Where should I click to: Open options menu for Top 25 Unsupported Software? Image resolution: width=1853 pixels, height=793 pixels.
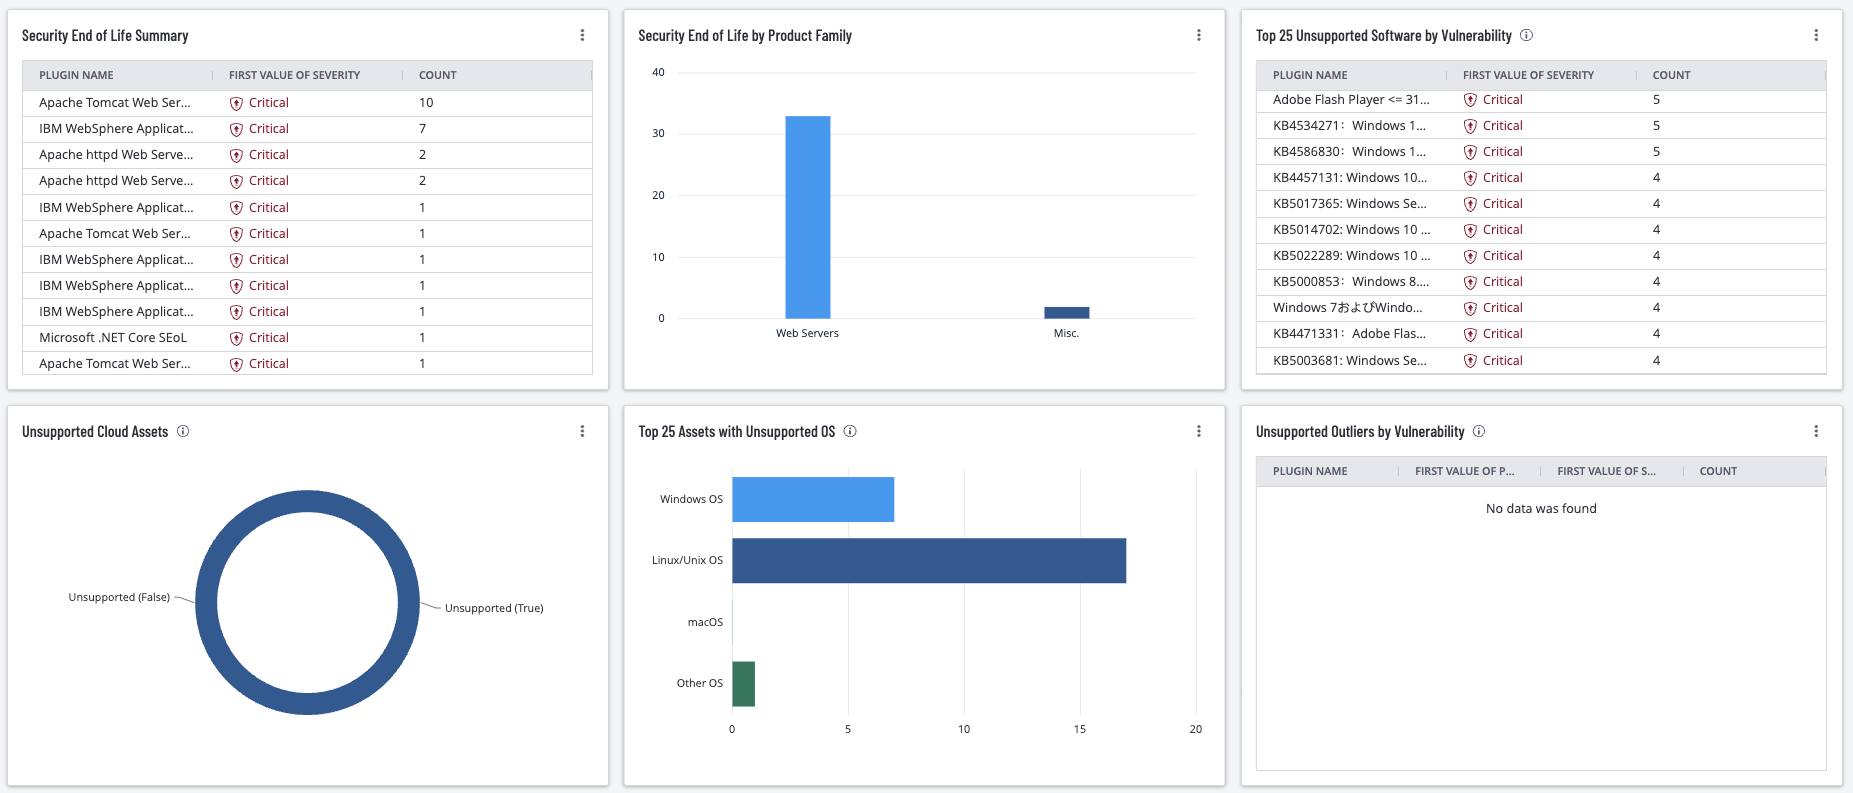1816,35
